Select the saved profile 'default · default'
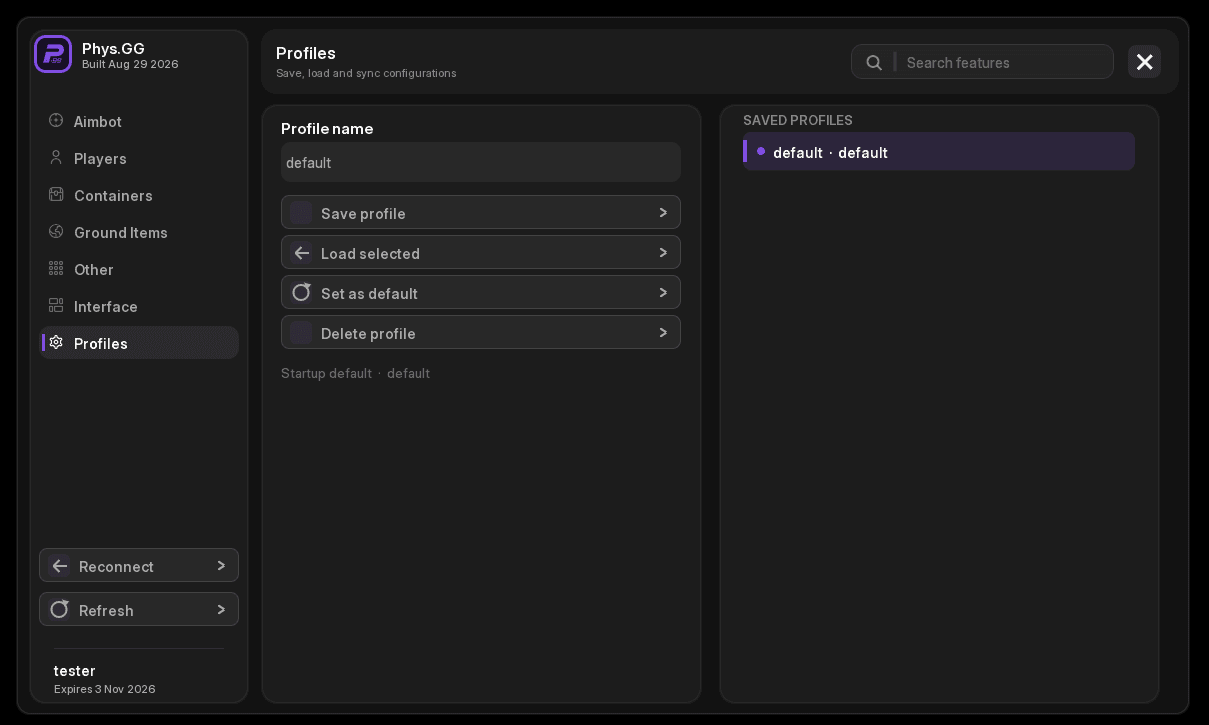 939,152
